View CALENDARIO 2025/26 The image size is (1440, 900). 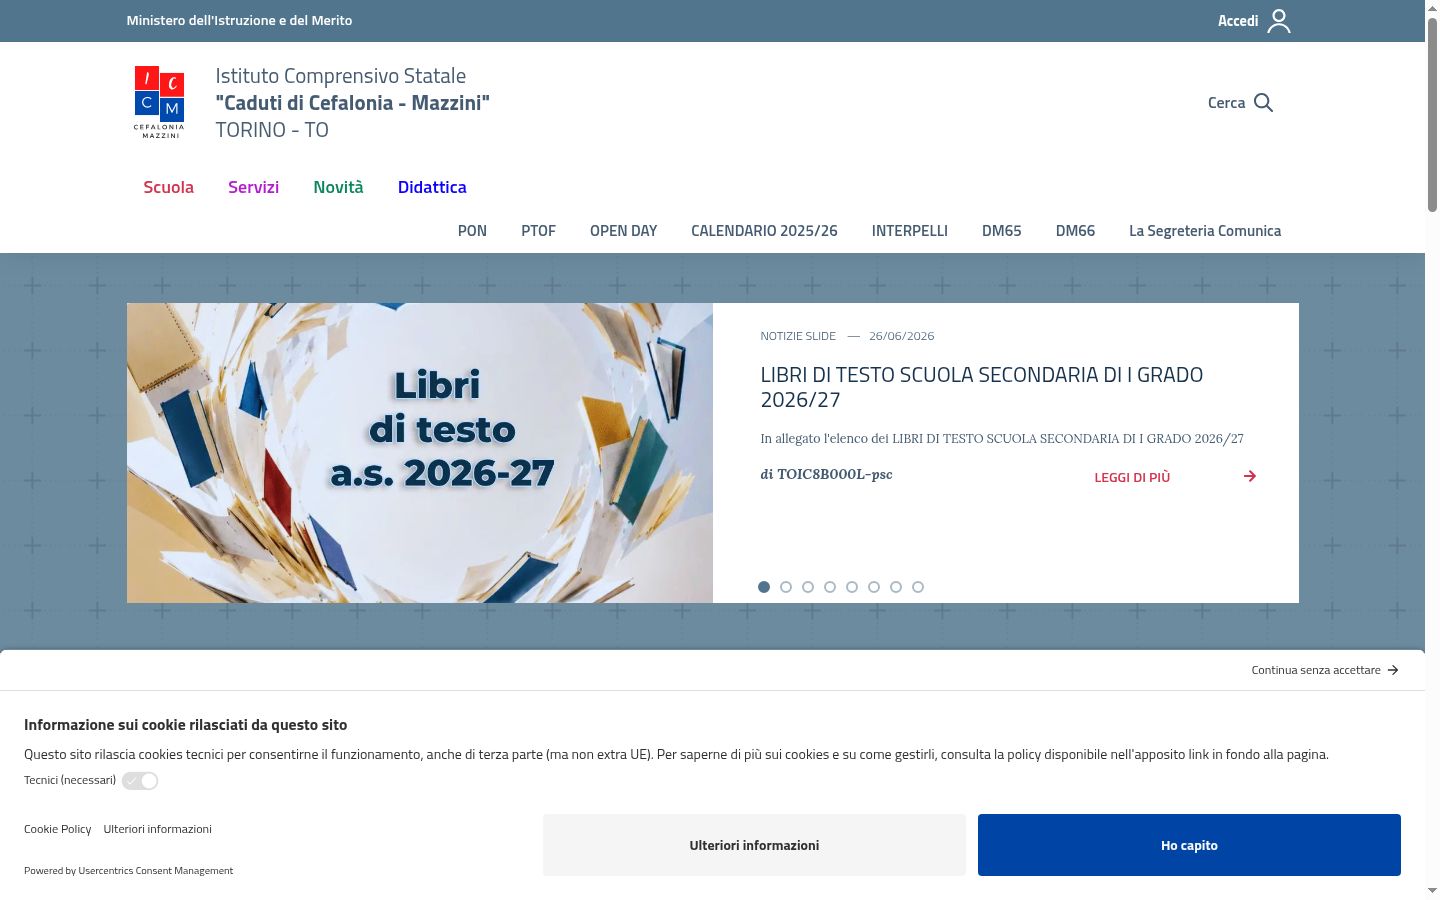[764, 231]
